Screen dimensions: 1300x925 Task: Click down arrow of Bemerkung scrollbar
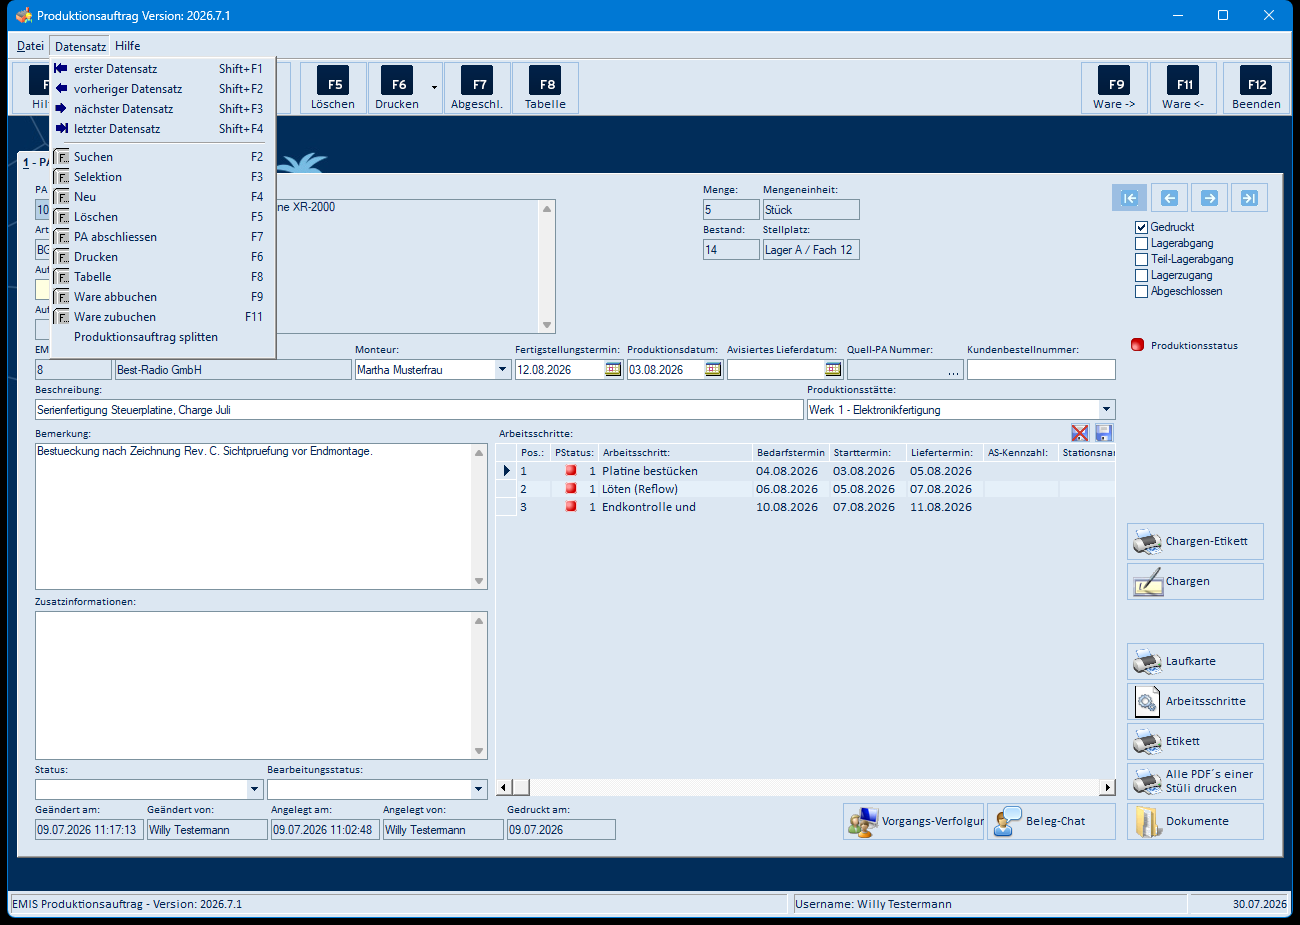click(x=479, y=581)
